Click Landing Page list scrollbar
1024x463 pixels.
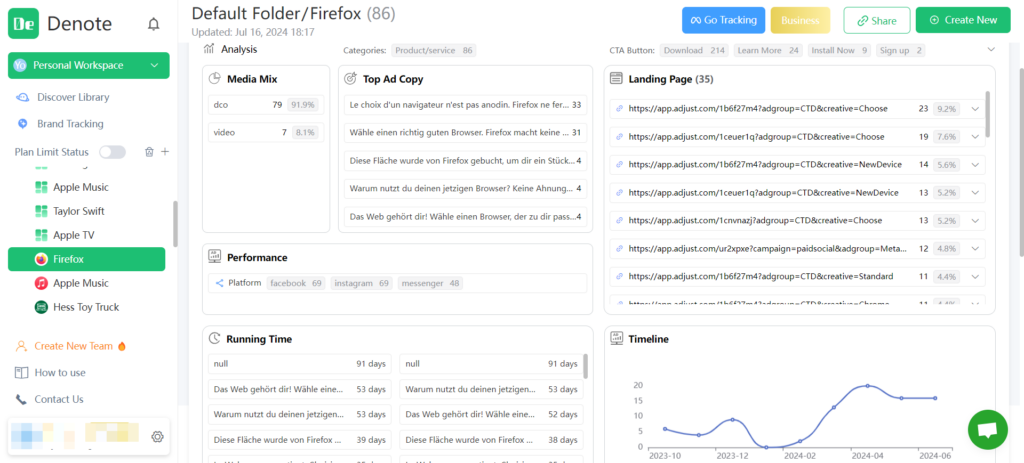[987, 114]
